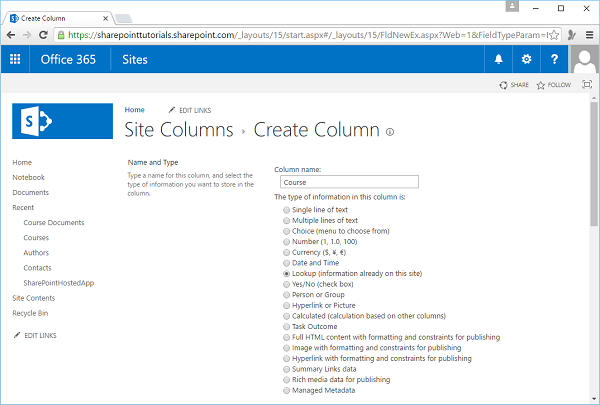Click the info icon beside Create Column

389,131
